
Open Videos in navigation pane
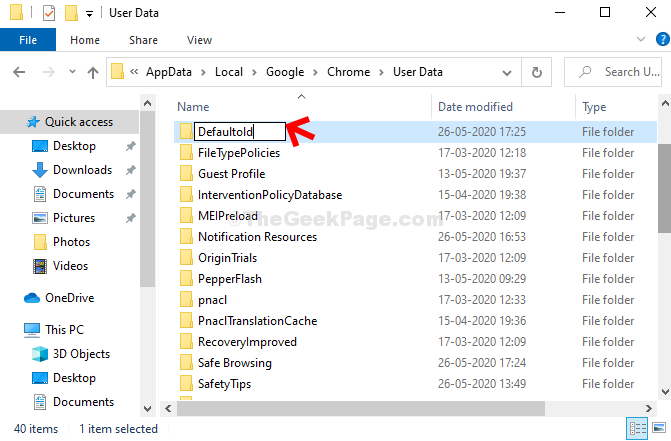pyautogui.click(x=70, y=266)
